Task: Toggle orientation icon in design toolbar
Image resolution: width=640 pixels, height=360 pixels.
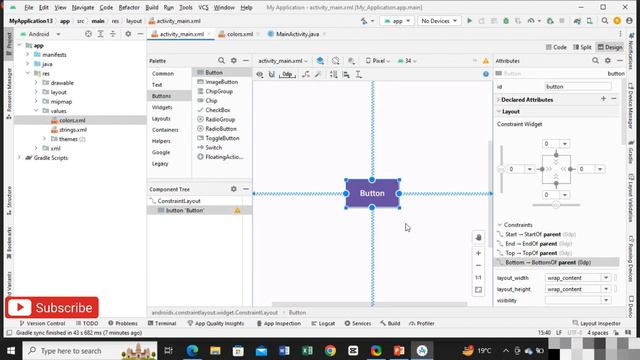Action: [336, 61]
